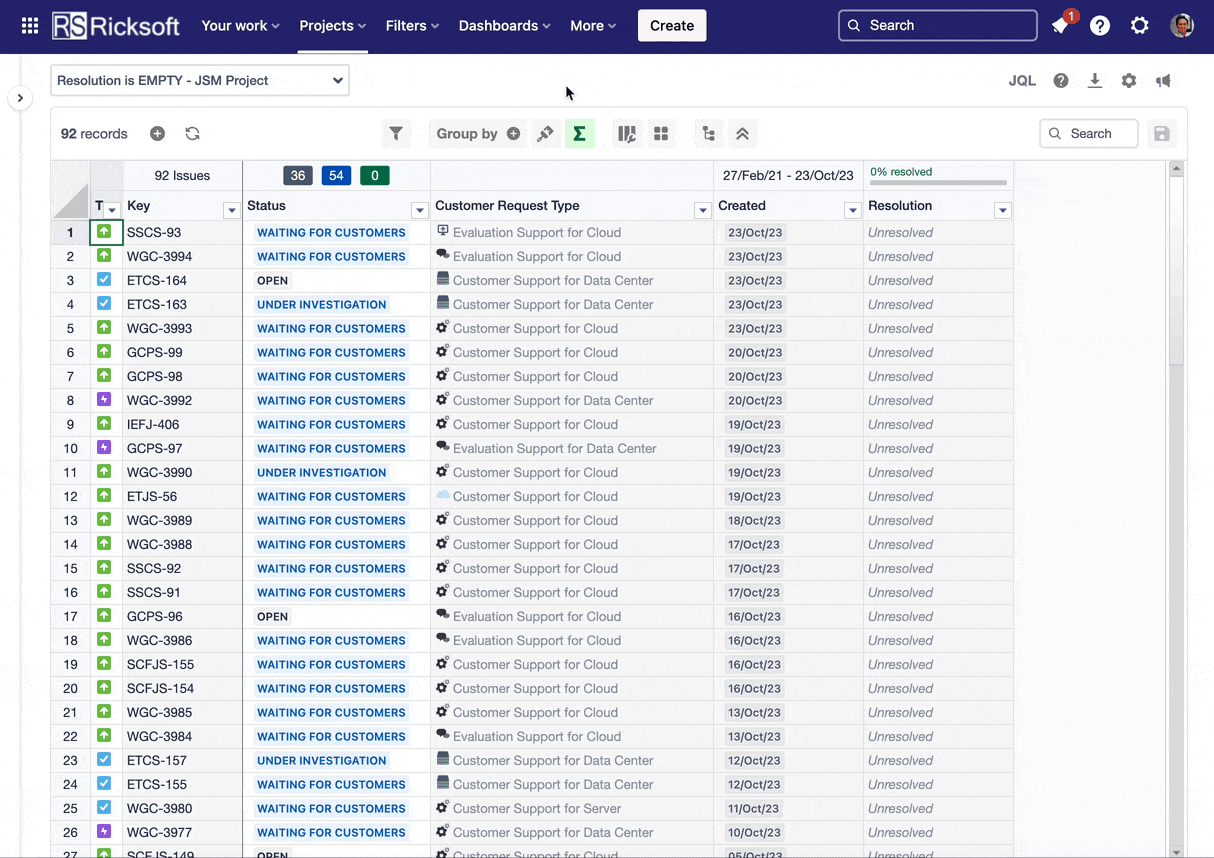1214x858 pixels.
Task: Open the Resolution column filter arrow
Action: tap(1003, 210)
